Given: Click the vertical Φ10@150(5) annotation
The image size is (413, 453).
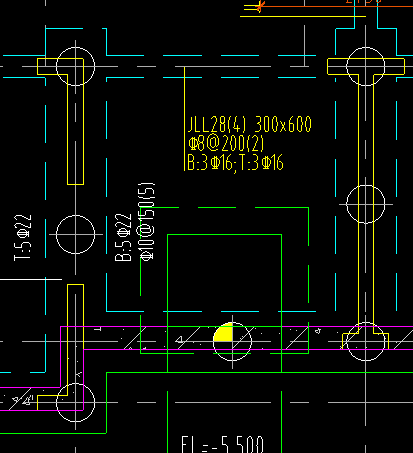Looking at the screenshot, I should pos(147,221).
